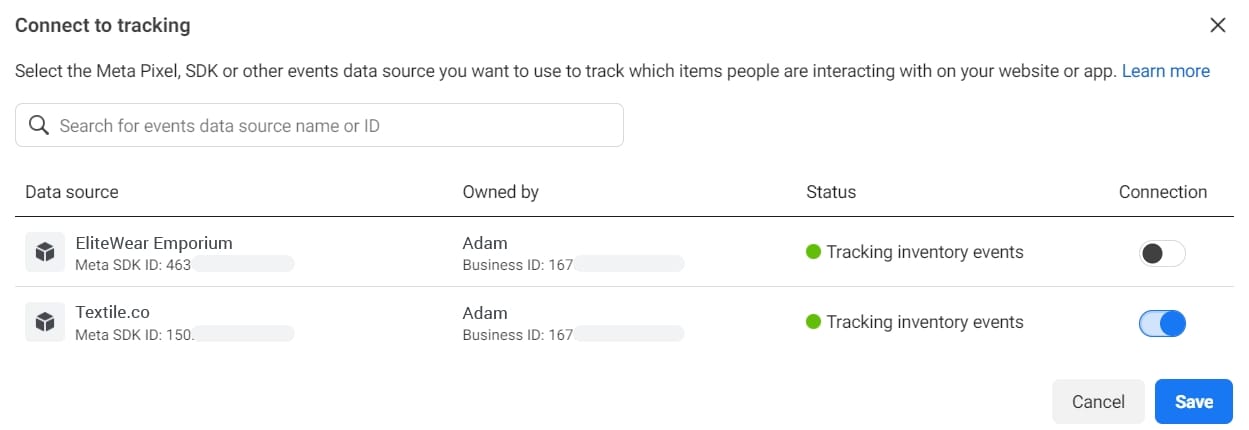Click green status dot for EliteWear Emporium

[x=813, y=252]
